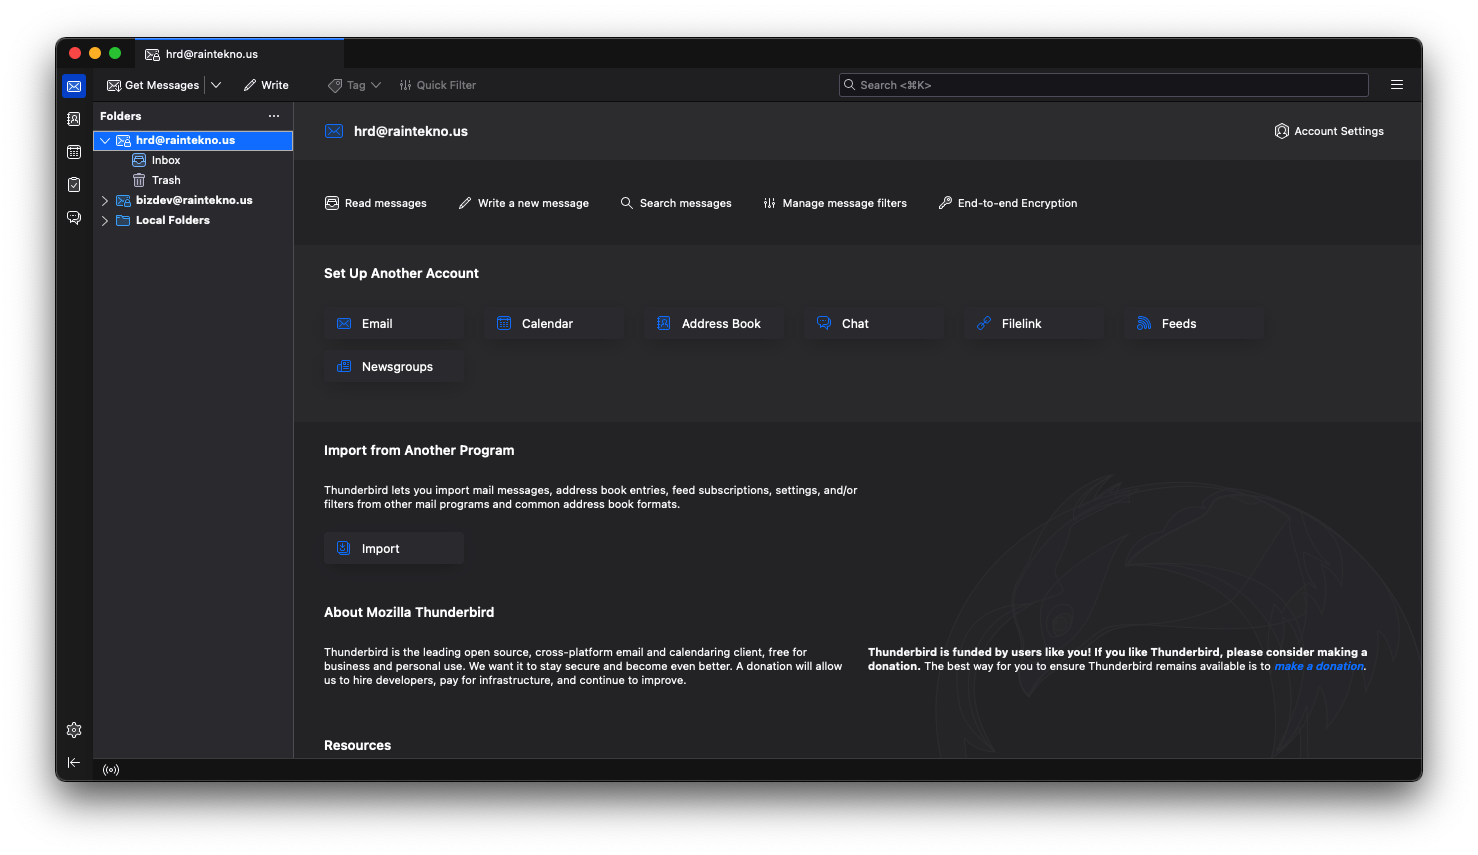1478x855 pixels.
Task: Click the online status icon
Action: tap(111, 770)
